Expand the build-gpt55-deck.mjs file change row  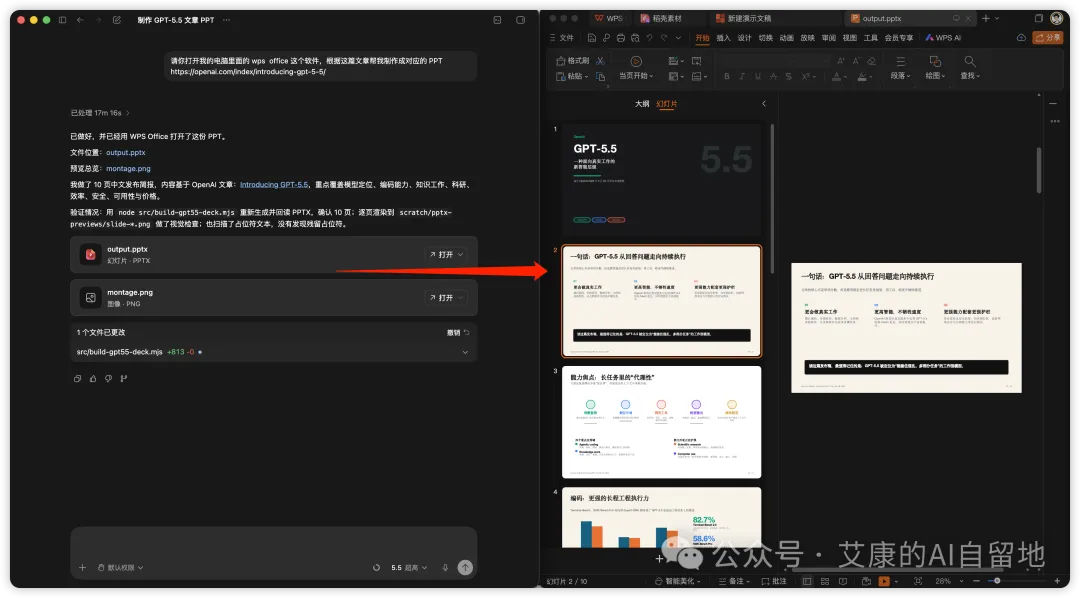pyautogui.click(x=465, y=352)
